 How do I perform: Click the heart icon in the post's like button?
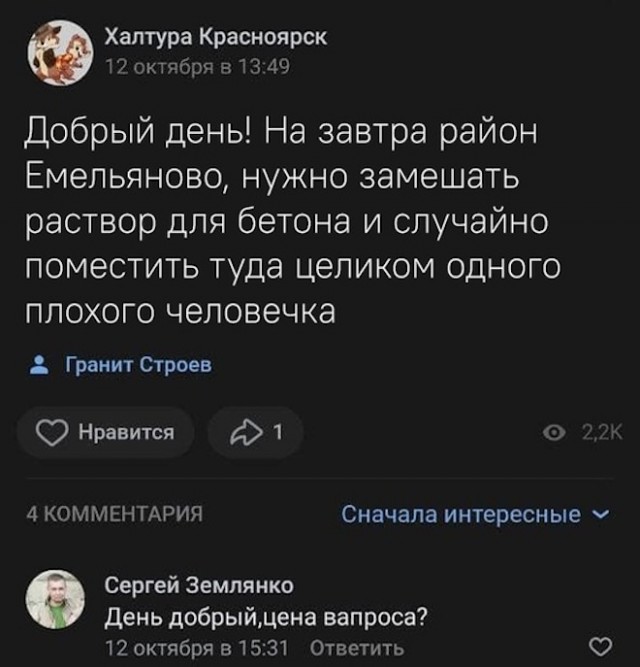51,431
